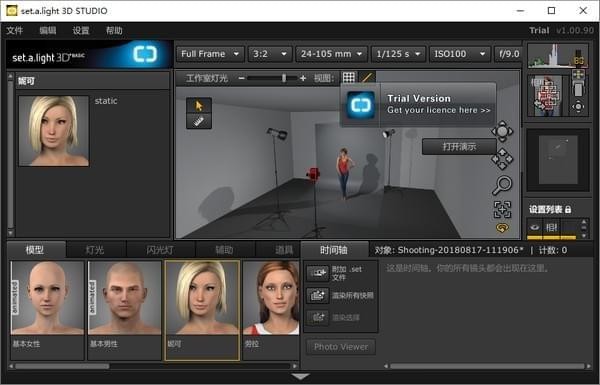
Task: Click the yellow reset view icon
Action: pos(502,228)
